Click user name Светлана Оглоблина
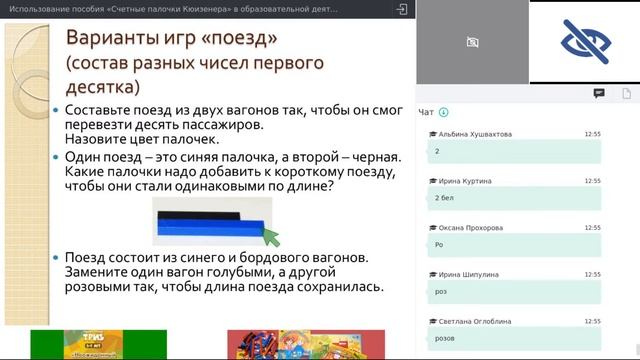This screenshot has height=360, width=640. click(x=475, y=322)
